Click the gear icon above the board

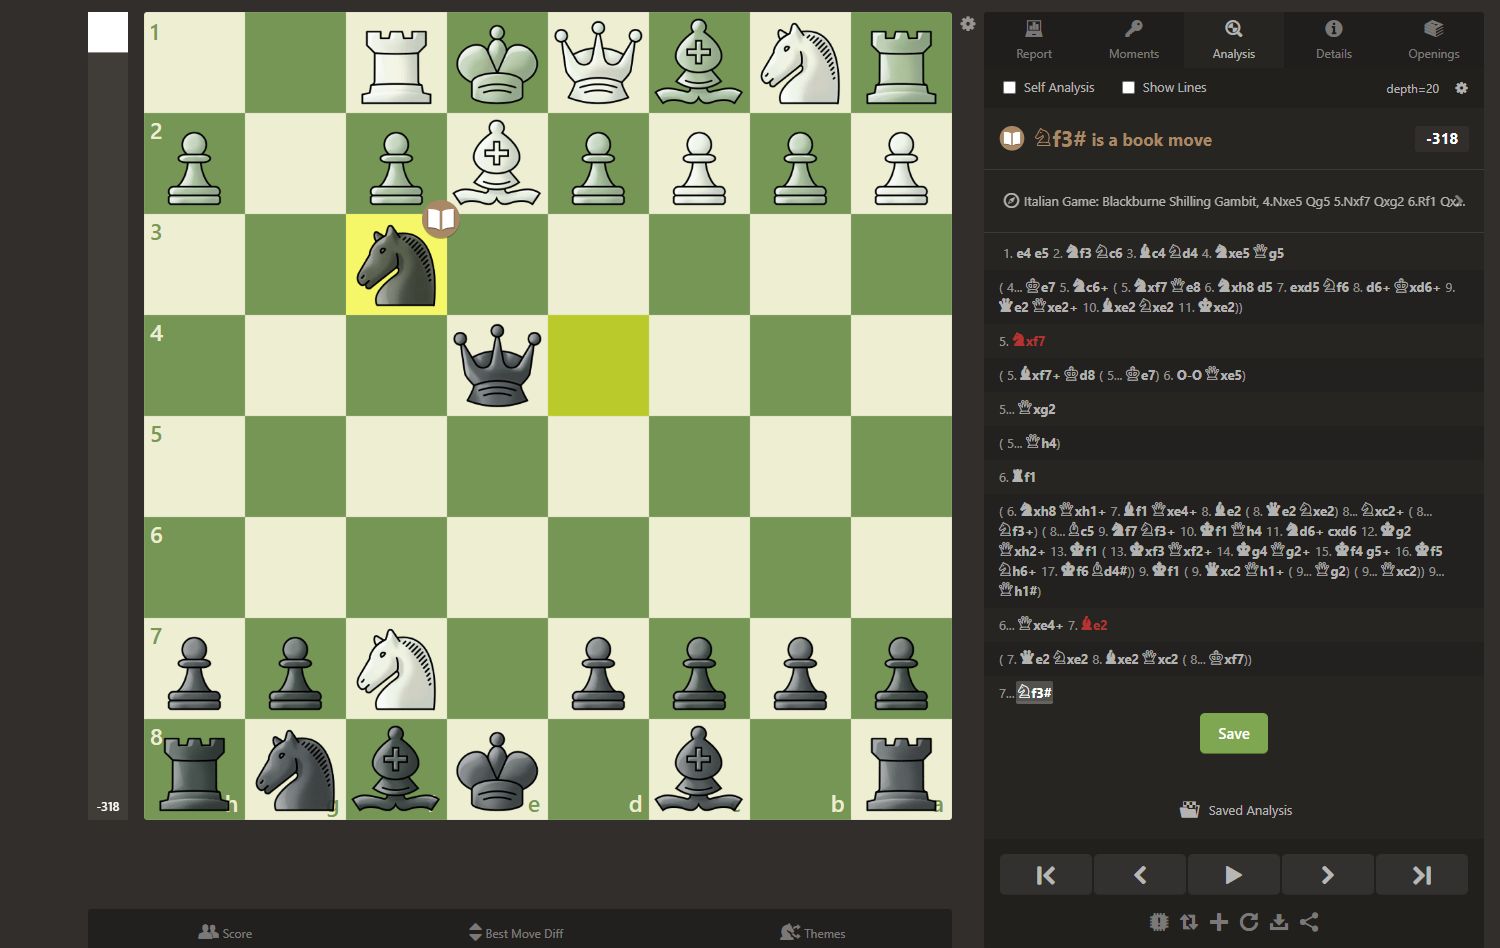click(967, 23)
